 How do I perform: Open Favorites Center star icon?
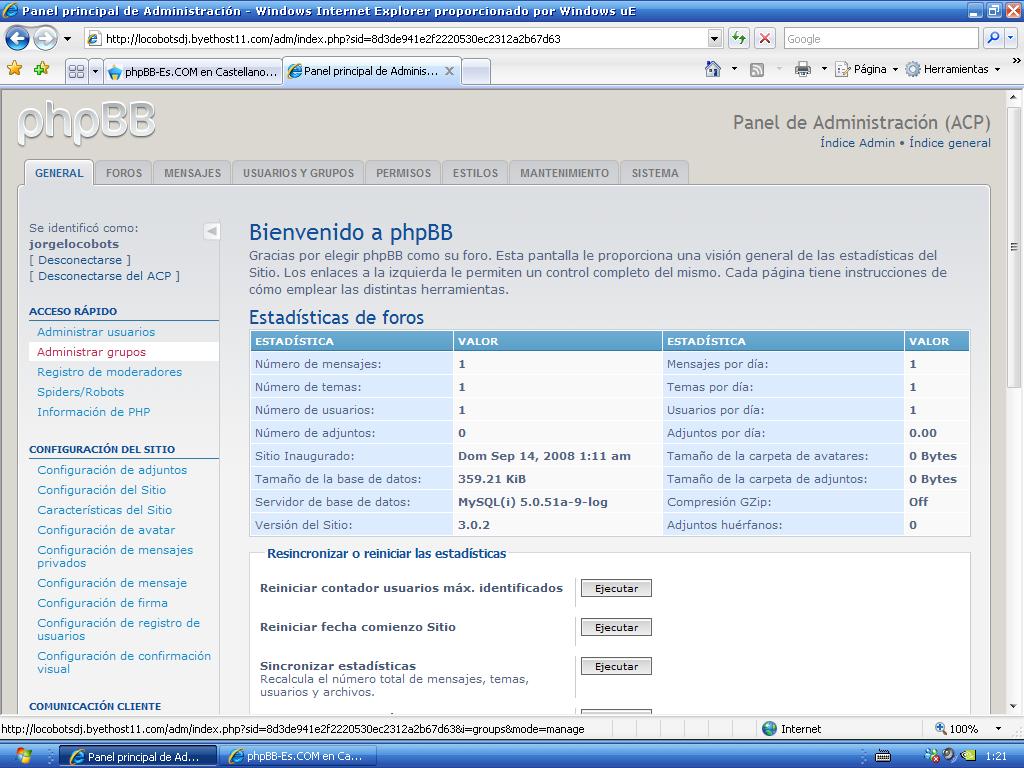[14, 69]
